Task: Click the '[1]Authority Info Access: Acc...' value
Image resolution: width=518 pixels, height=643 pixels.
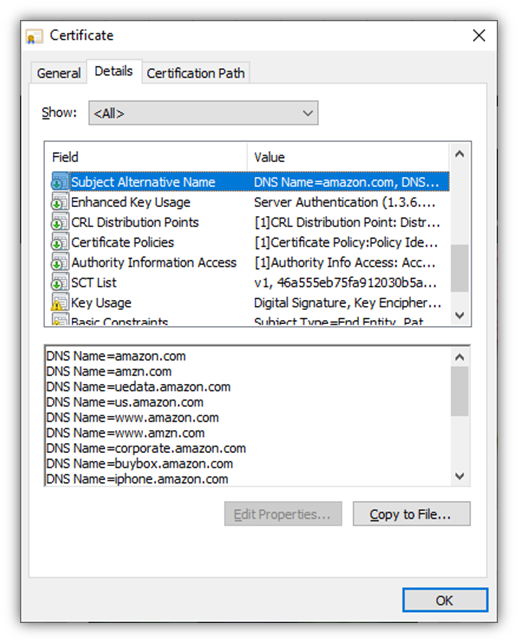Action: point(345,262)
